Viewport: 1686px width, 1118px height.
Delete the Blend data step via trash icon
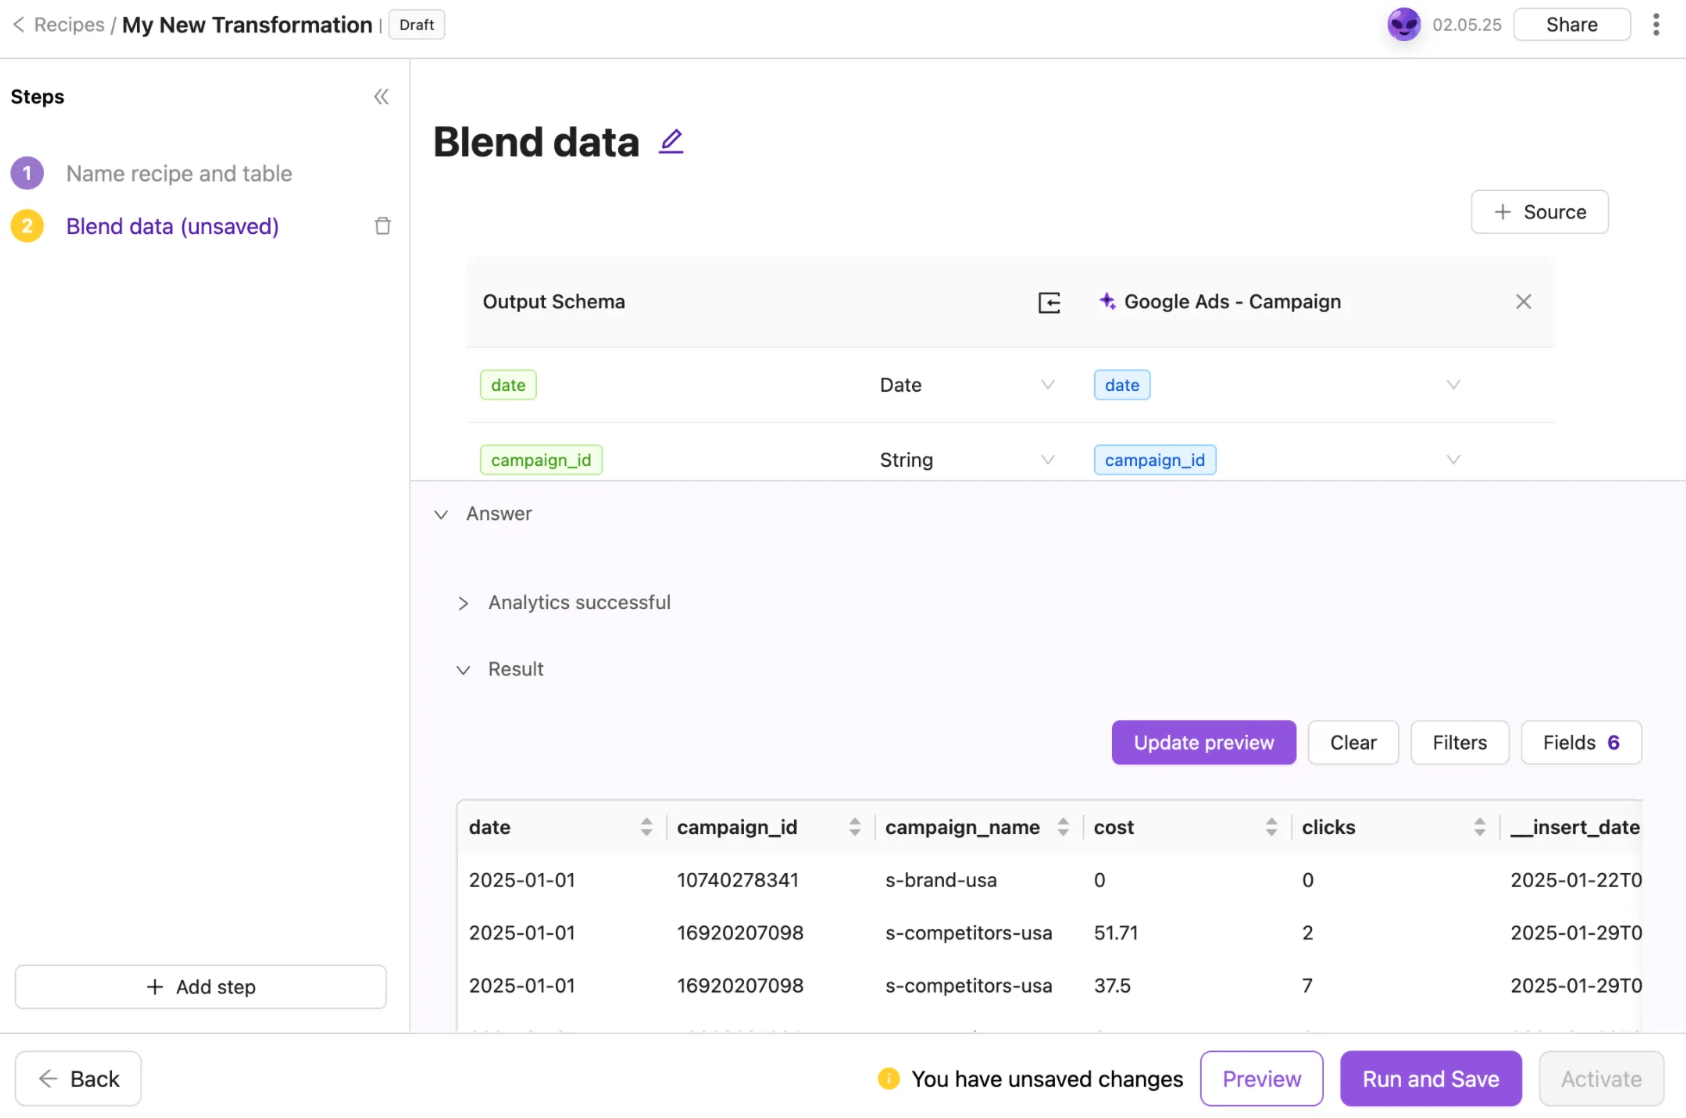382,226
